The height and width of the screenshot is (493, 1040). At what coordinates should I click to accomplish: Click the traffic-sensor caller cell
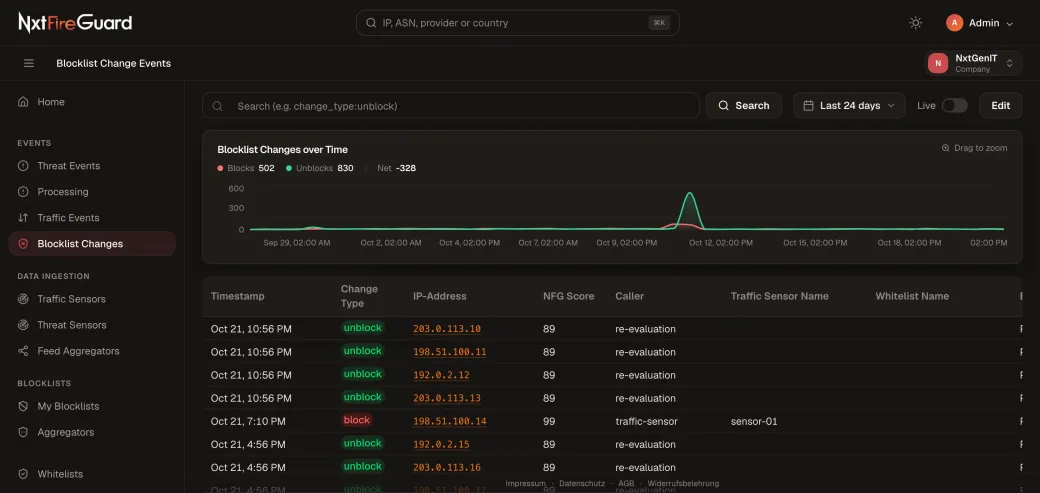click(646, 421)
